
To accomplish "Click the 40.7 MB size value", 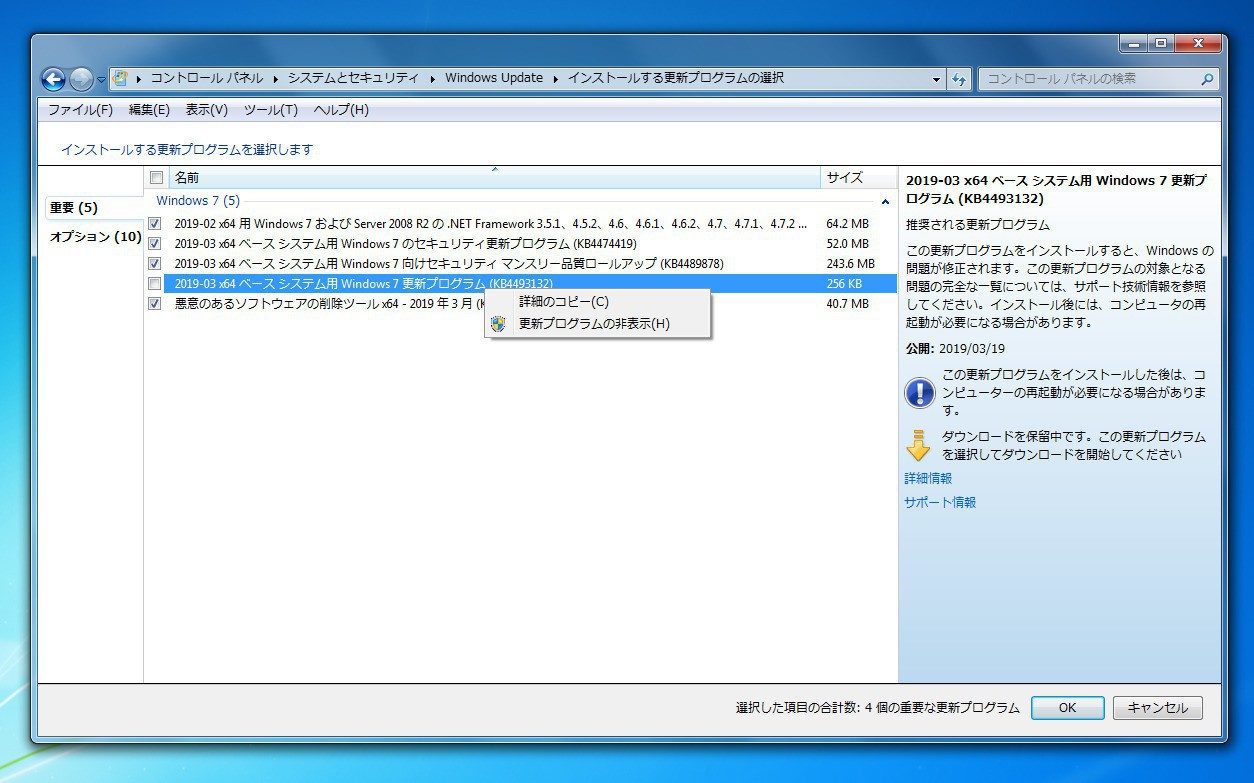I will pos(848,304).
